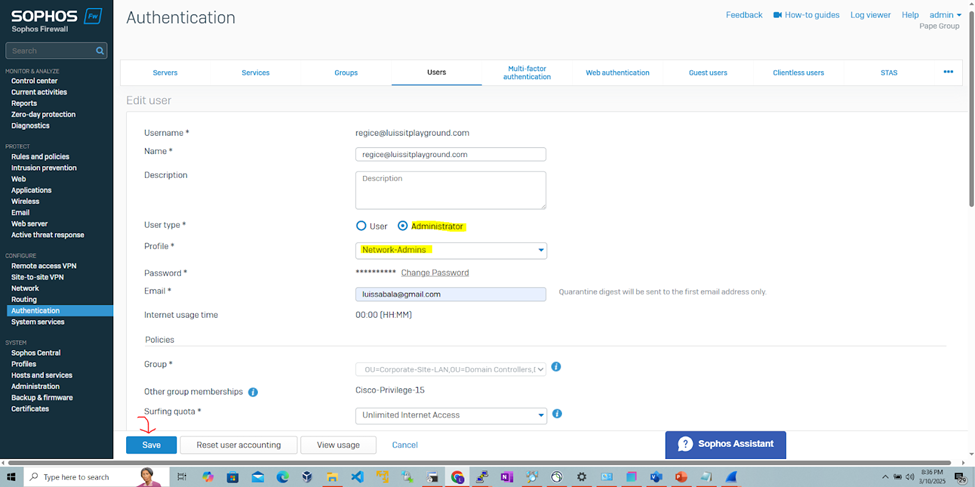975x487 pixels.
Task: Switch to the Groups tab
Action: click(x=346, y=73)
